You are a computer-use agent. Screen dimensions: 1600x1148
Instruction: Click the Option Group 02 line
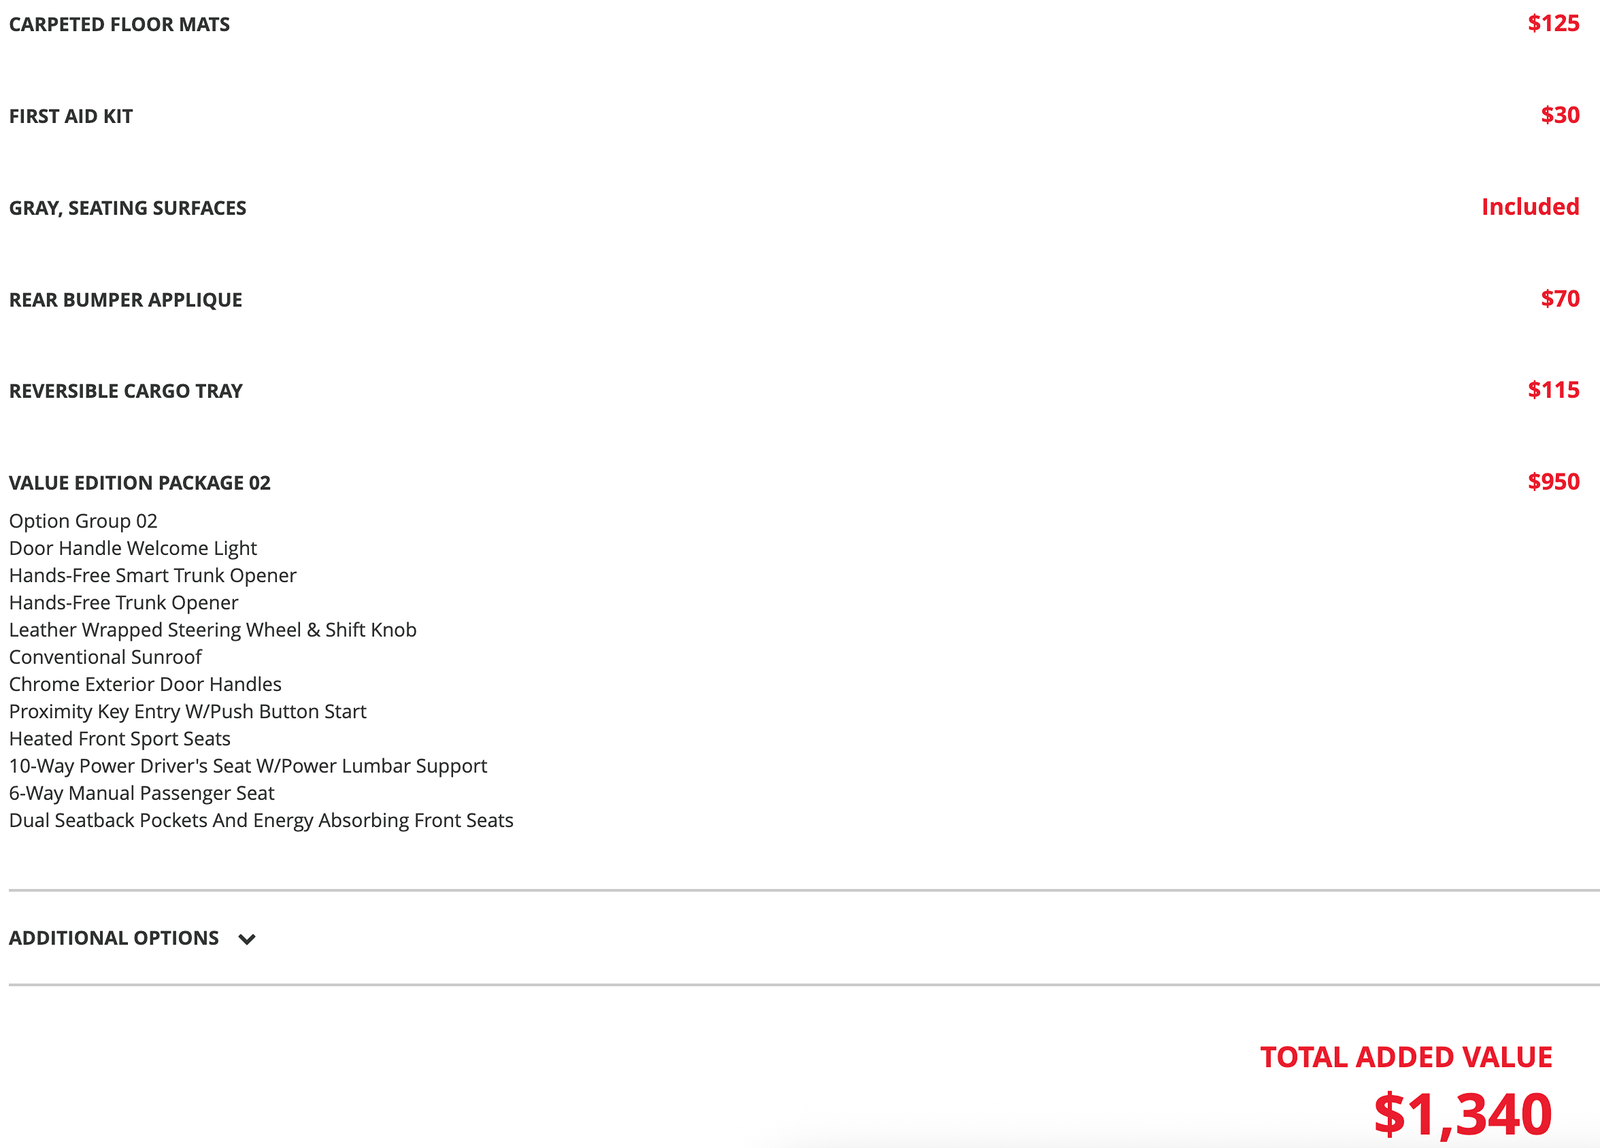pos(83,521)
